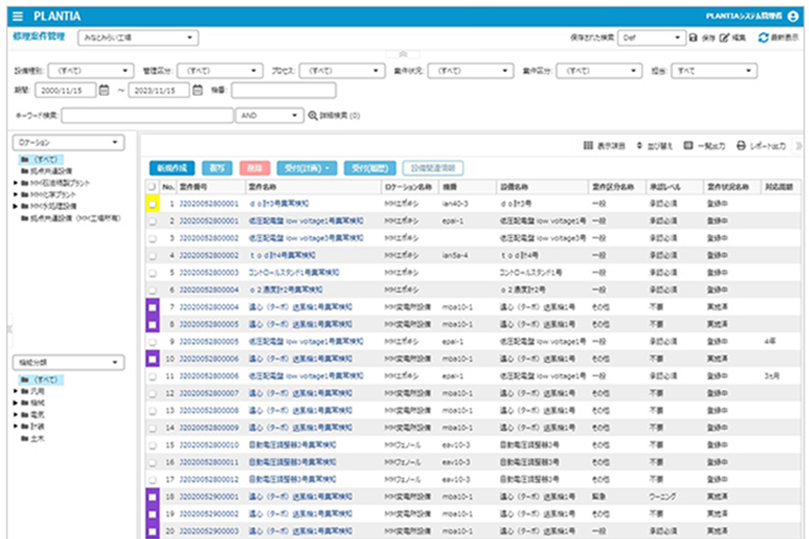Viewport: 809px width, 539px height.
Task: Toggle the select-all checkbox in table header
Action: point(152,187)
